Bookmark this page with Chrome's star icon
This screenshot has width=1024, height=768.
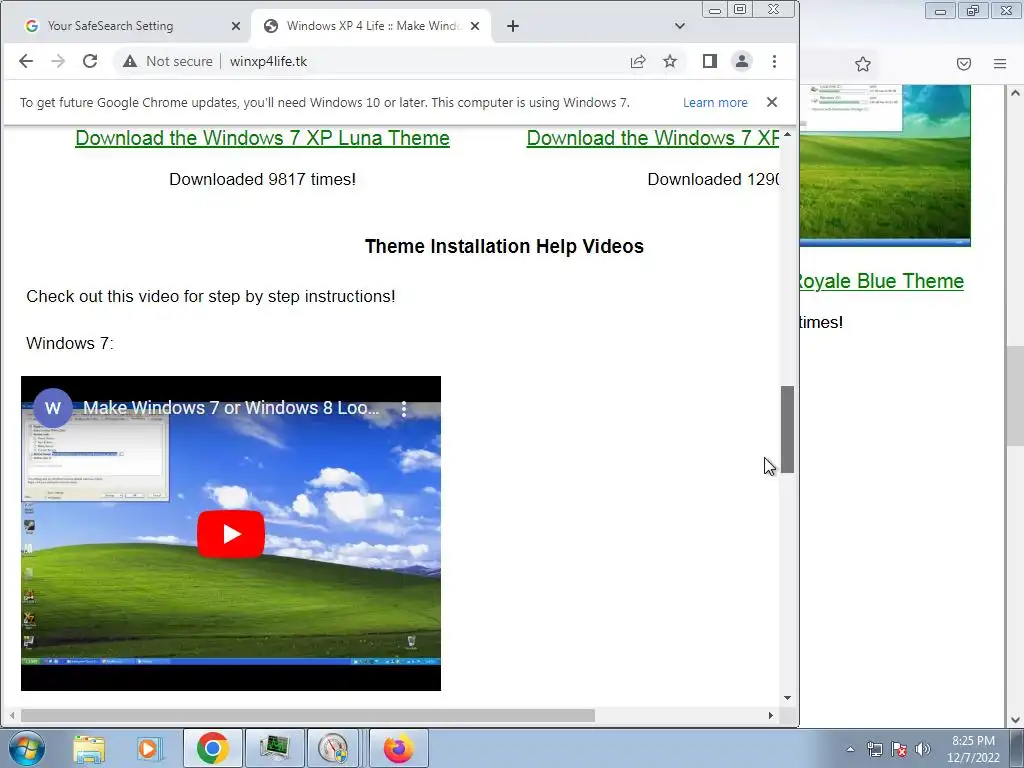point(670,61)
